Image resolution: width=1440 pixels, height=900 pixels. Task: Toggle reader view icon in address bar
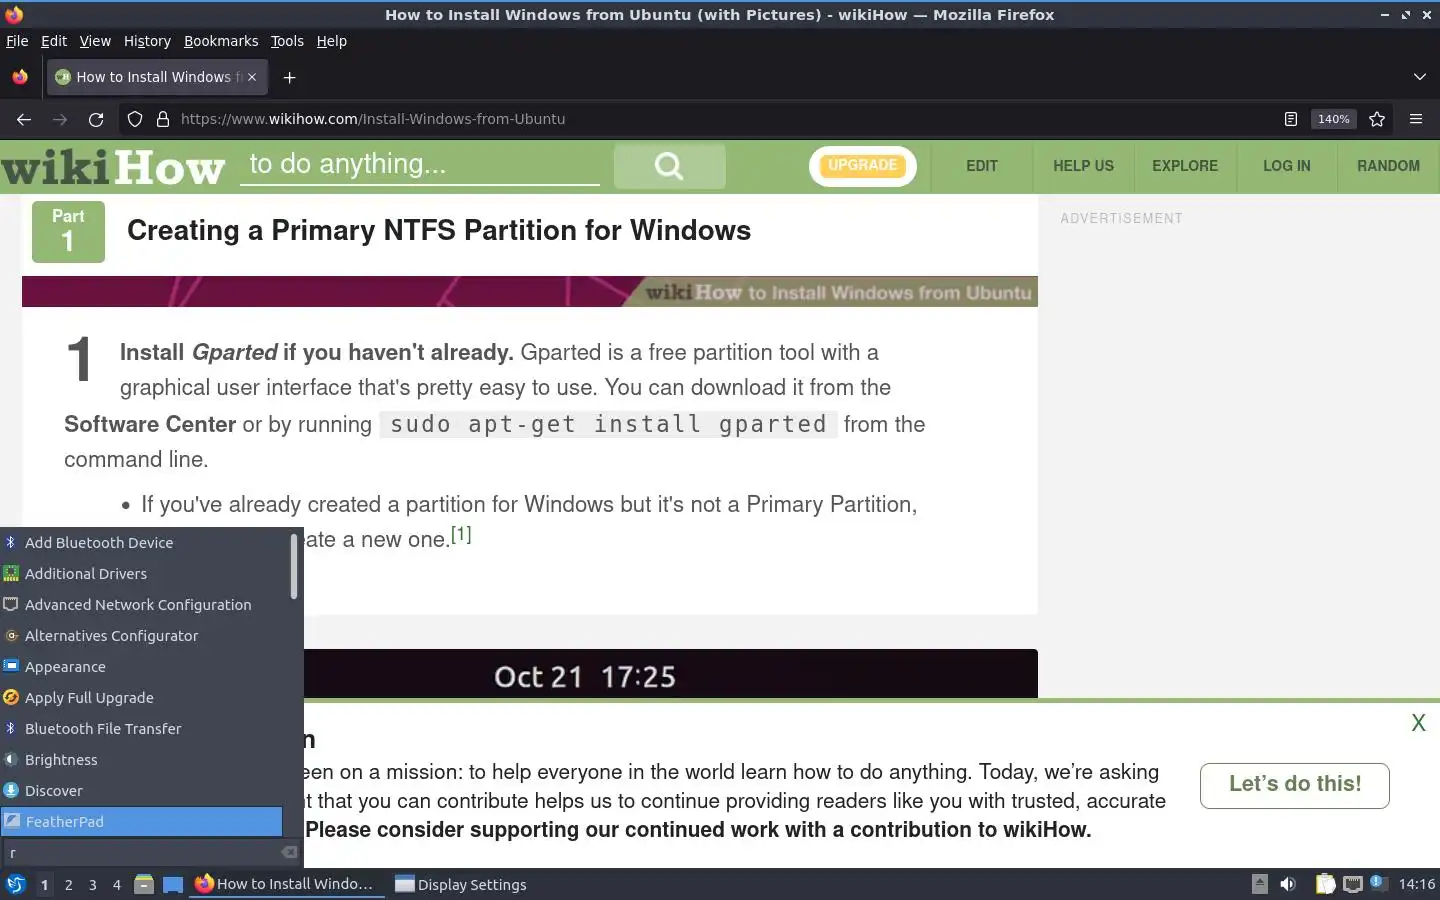click(1291, 119)
